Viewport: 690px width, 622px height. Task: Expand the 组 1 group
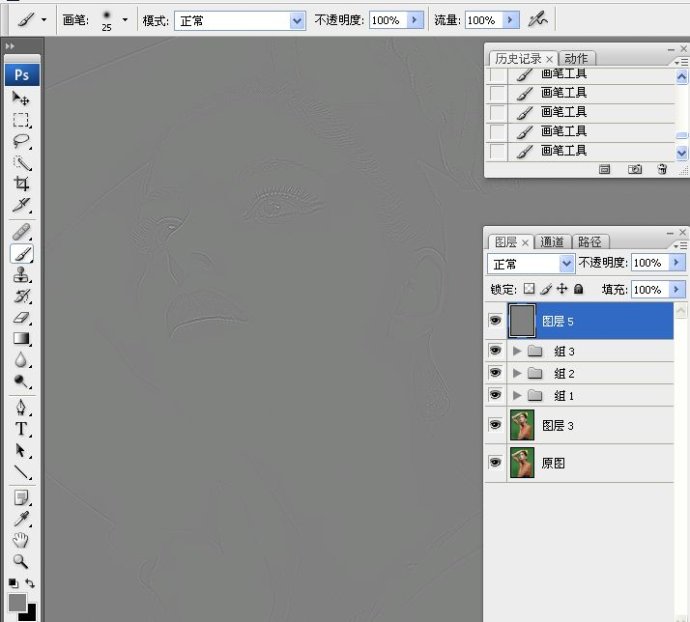pyautogui.click(x=517, y=395)
